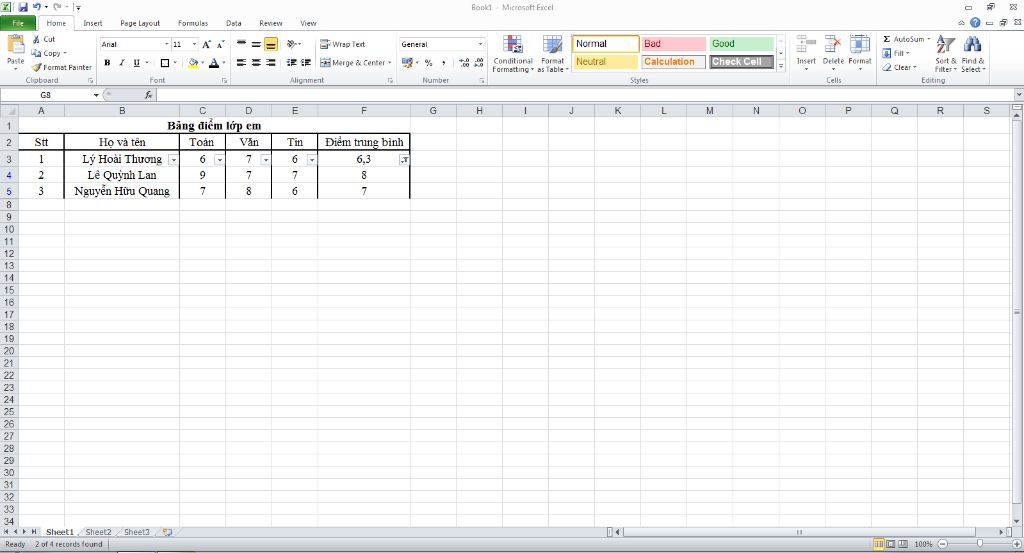Screen dimensions: 1024x553
Task: Click Increase Decimal icon
Action: [x=464, y=63]
